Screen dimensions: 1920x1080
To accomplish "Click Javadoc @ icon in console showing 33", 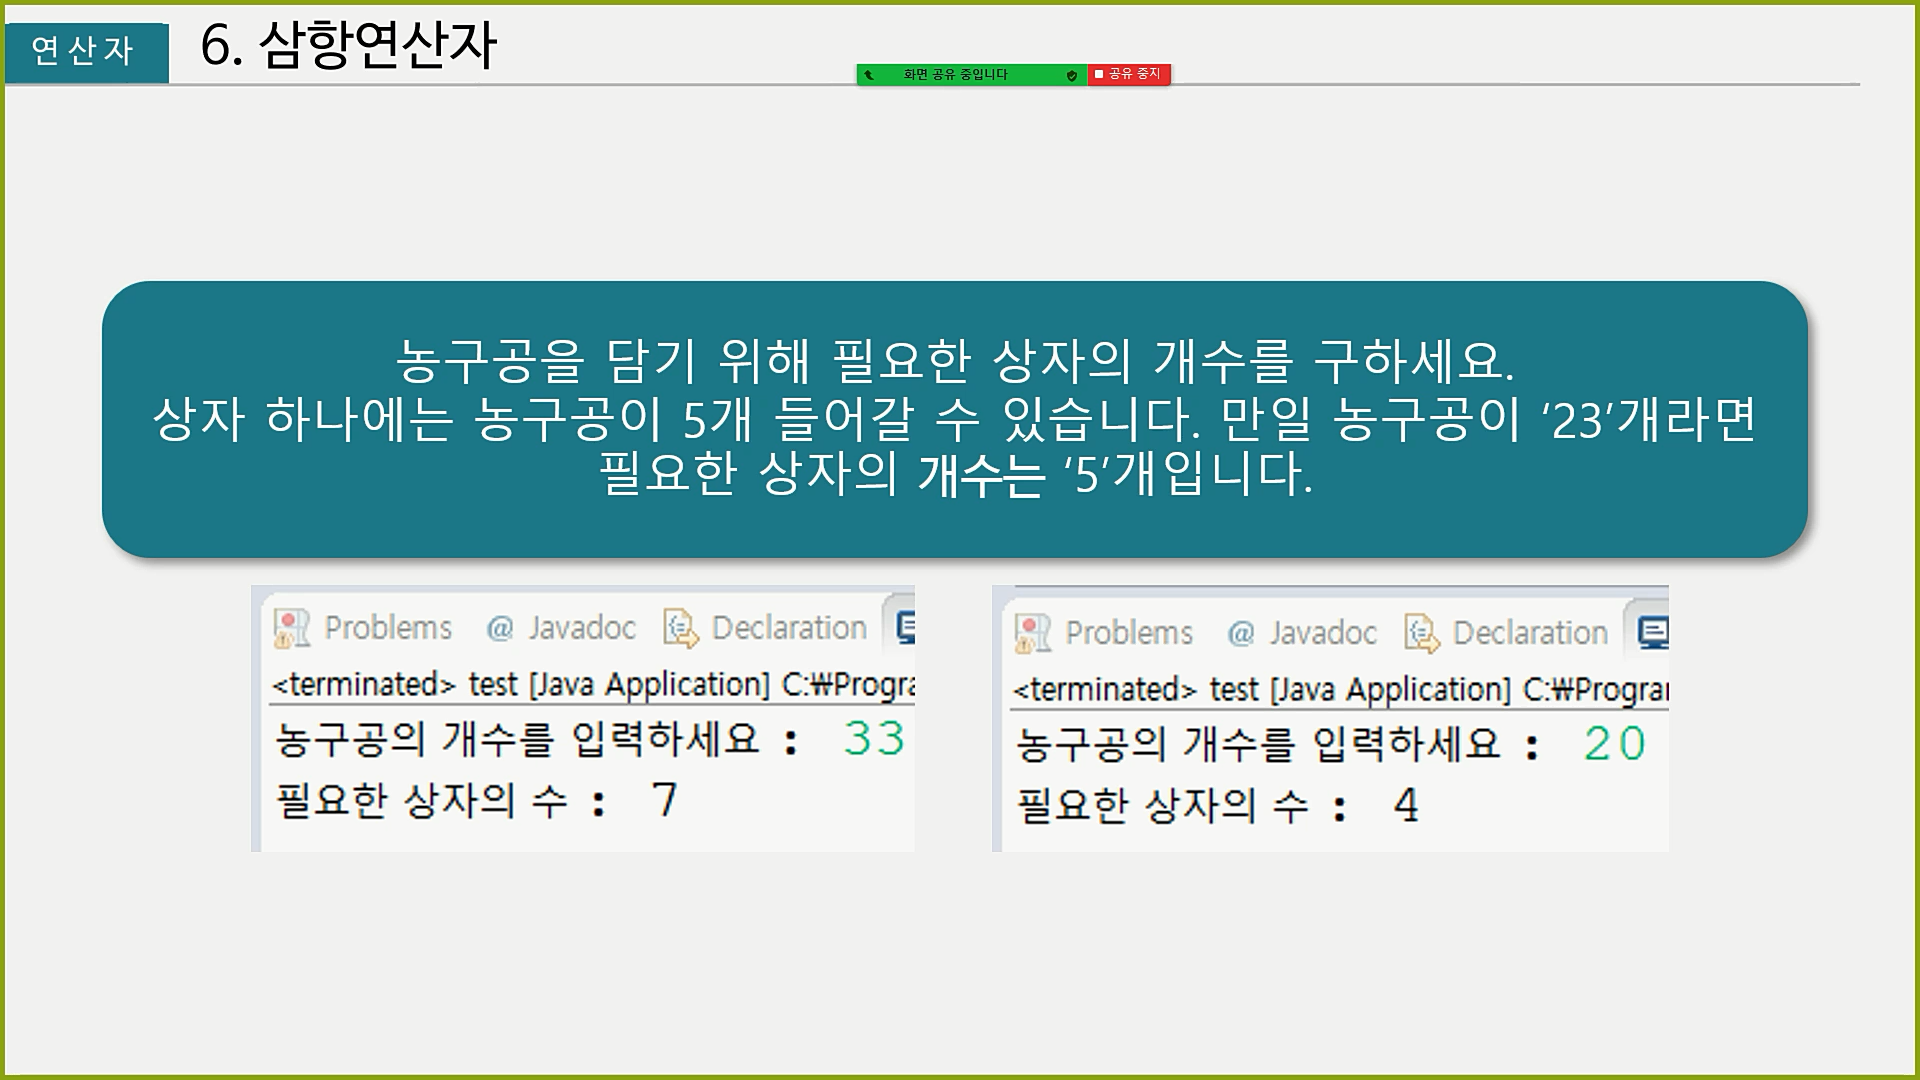I will point(499,629).
